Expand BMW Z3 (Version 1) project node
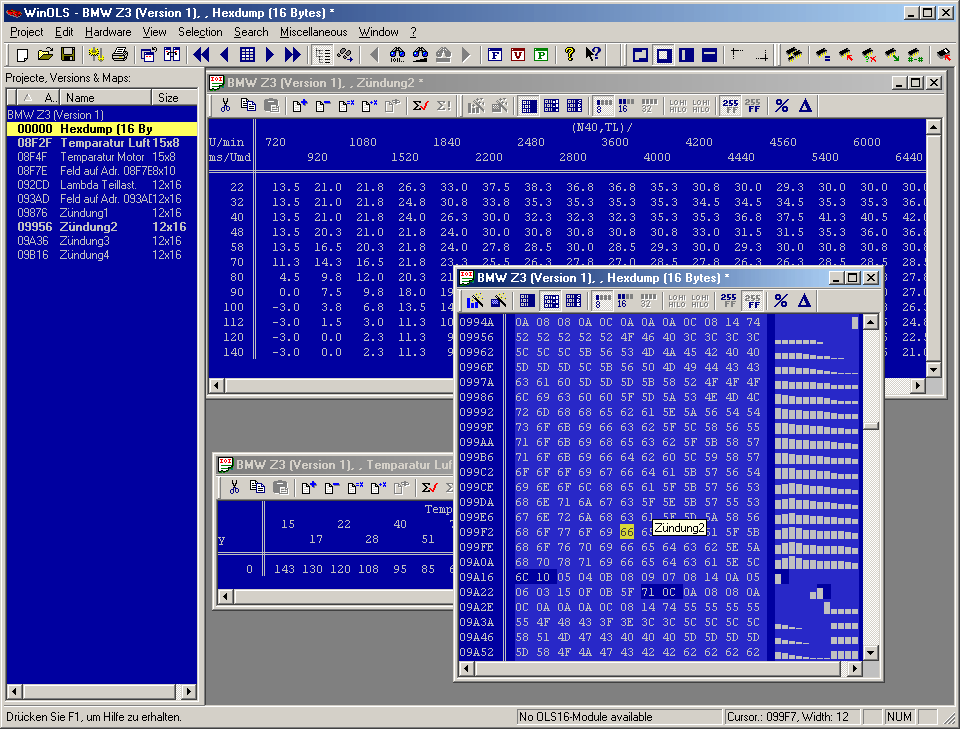Image resolution: width=960 pixels, height=729 pixels. pyautogui.click(x=56, y=115)
